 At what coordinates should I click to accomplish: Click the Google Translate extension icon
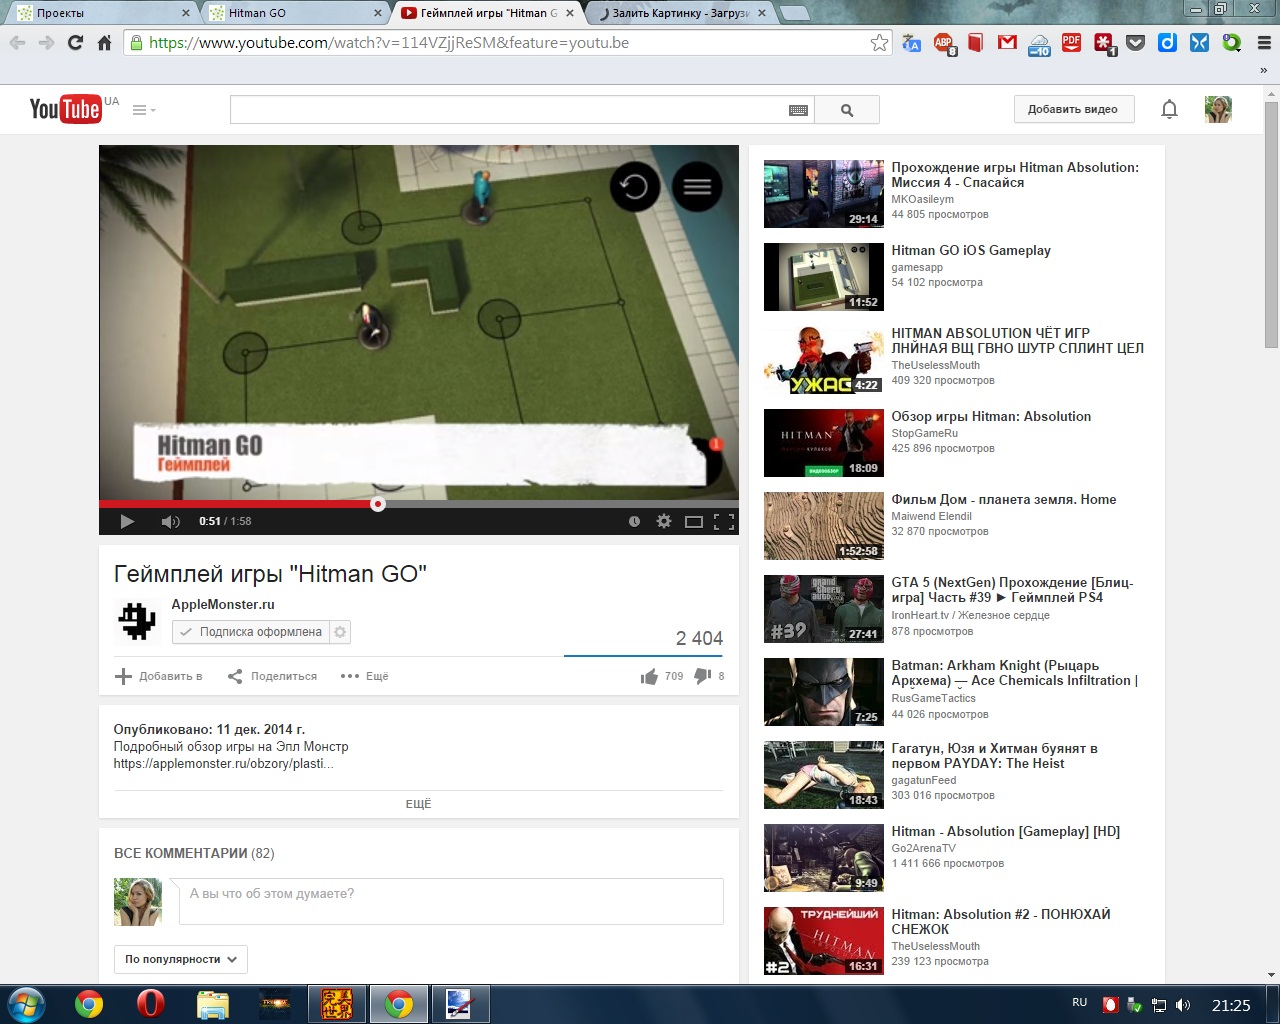pos(911,43)
